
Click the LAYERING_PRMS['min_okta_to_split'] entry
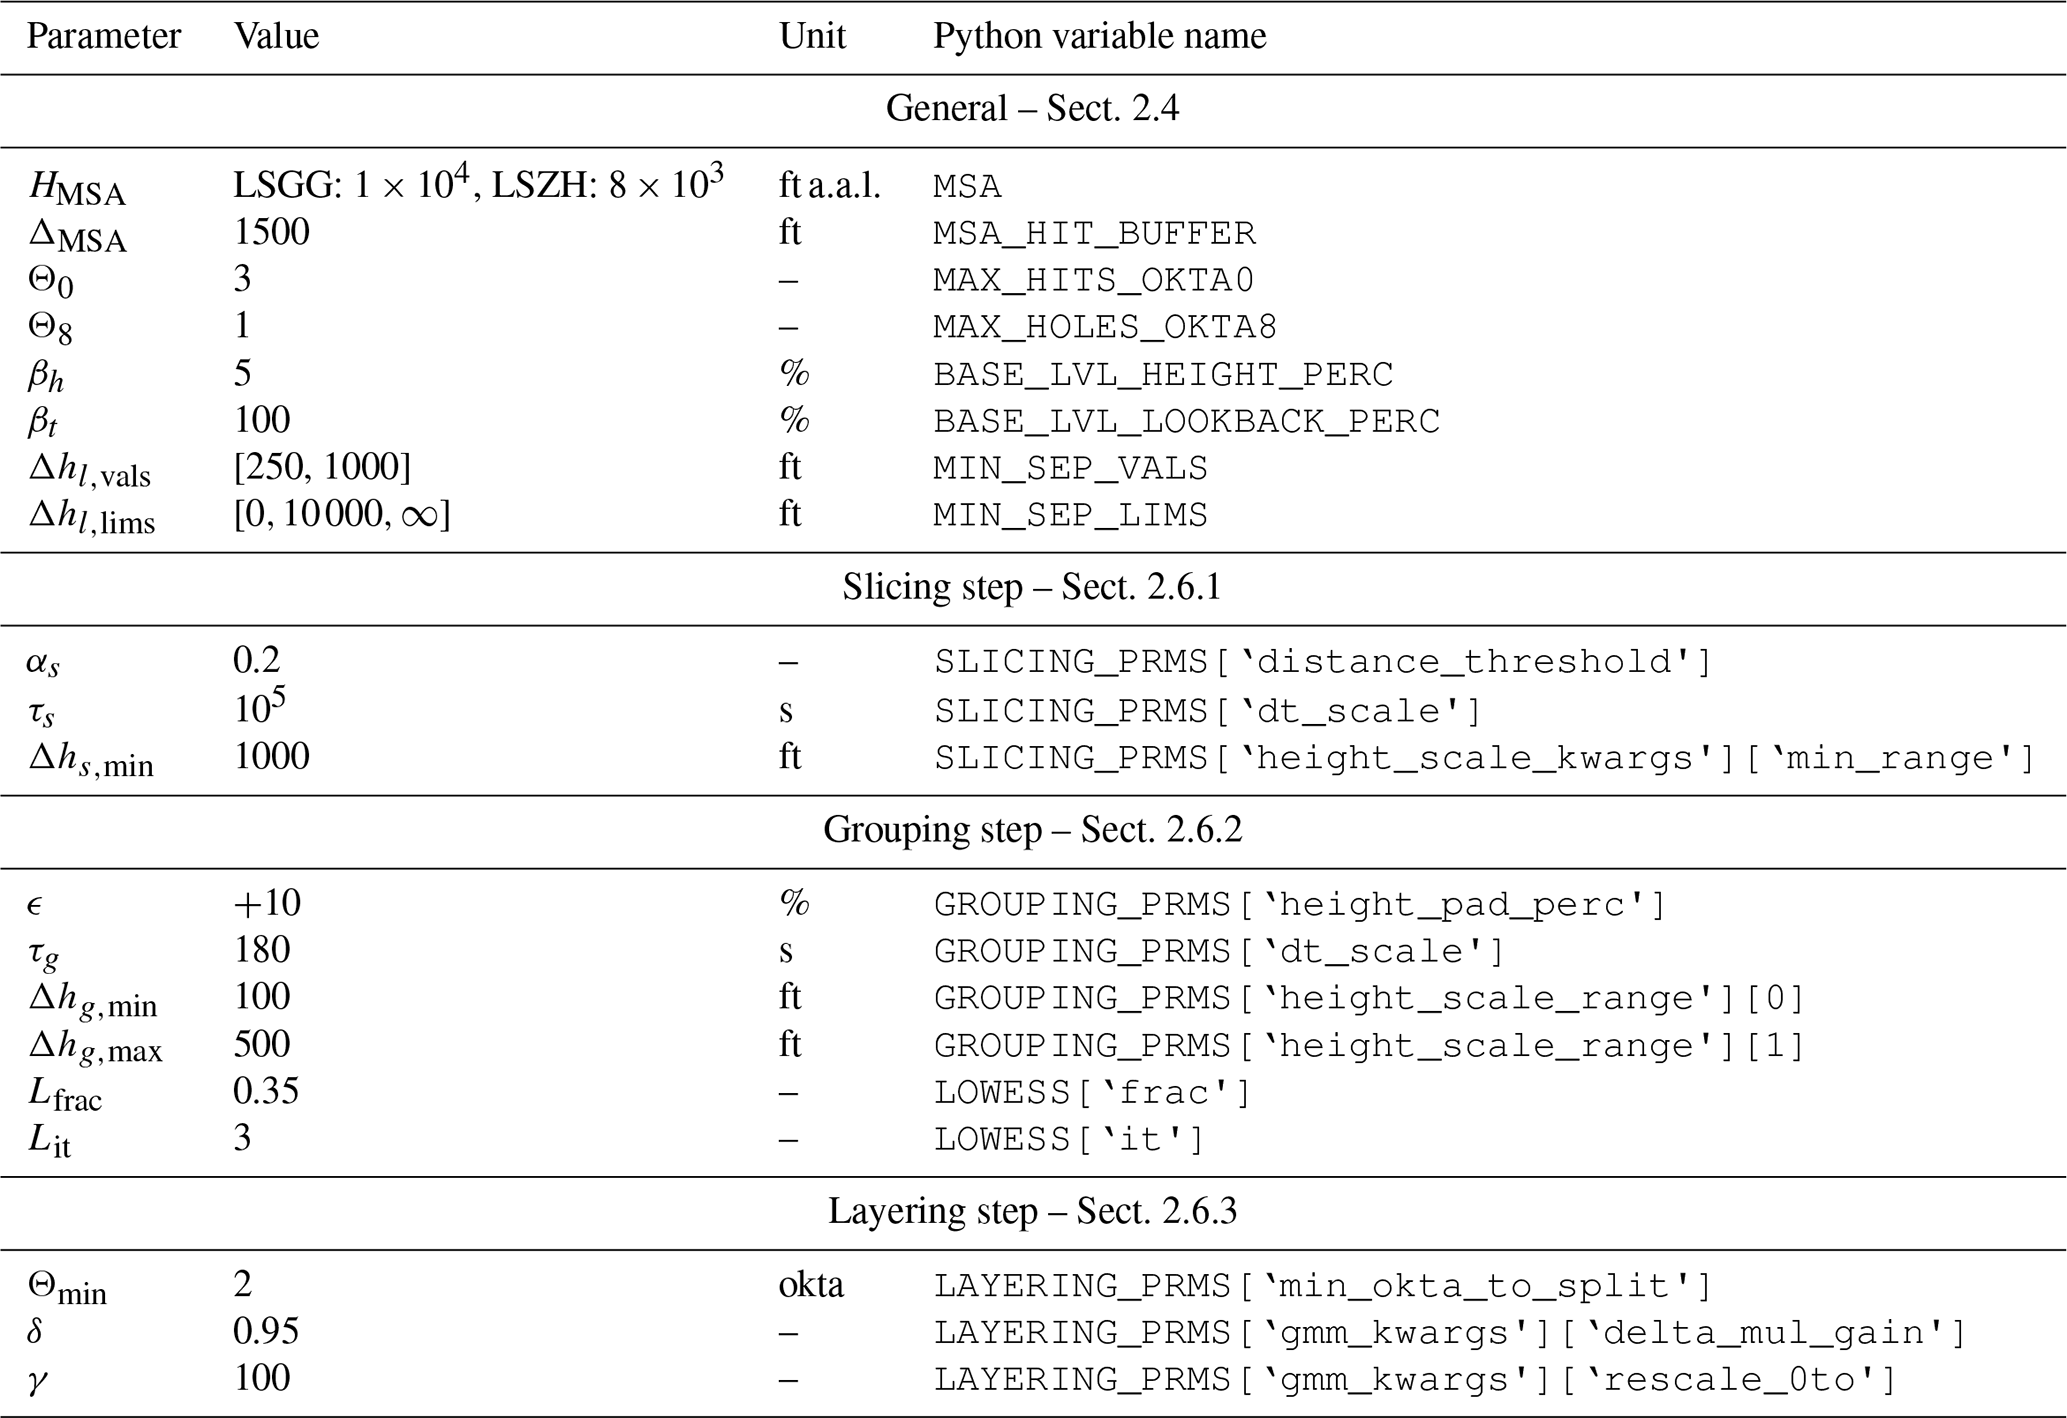pos(1323,1286)
